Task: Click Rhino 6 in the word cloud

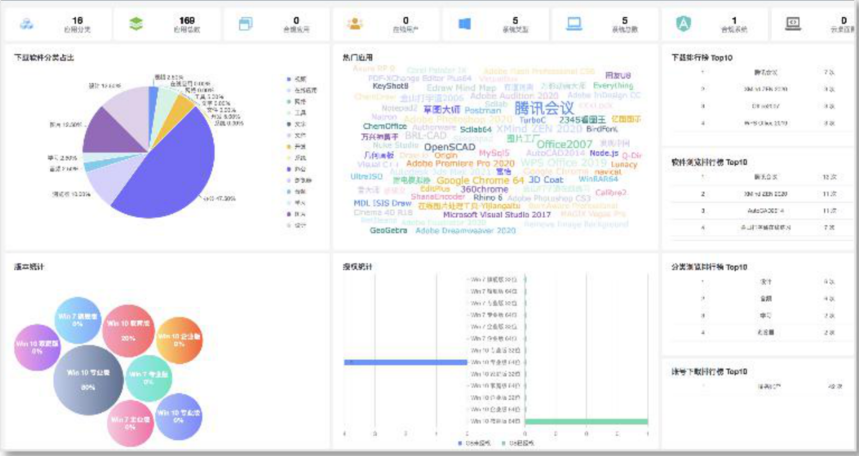Action: (x=488, y=197)
